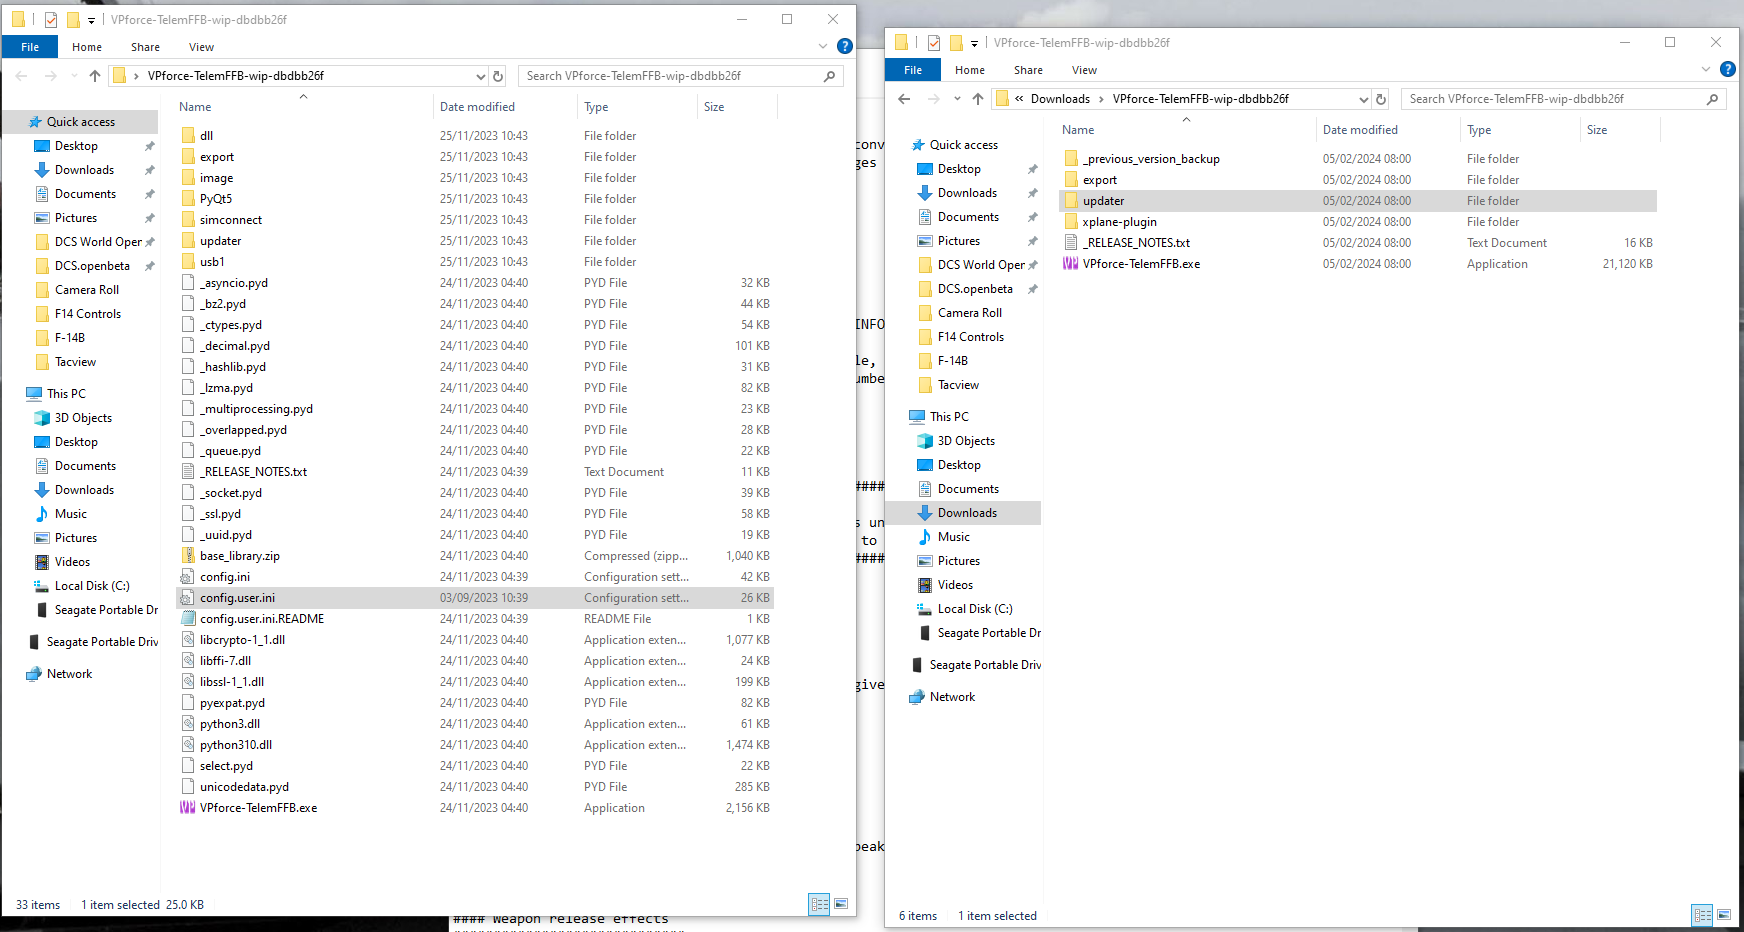1744x932 pixels.
Task: Expand the ribbon in left window
Action: pos(823,46)
